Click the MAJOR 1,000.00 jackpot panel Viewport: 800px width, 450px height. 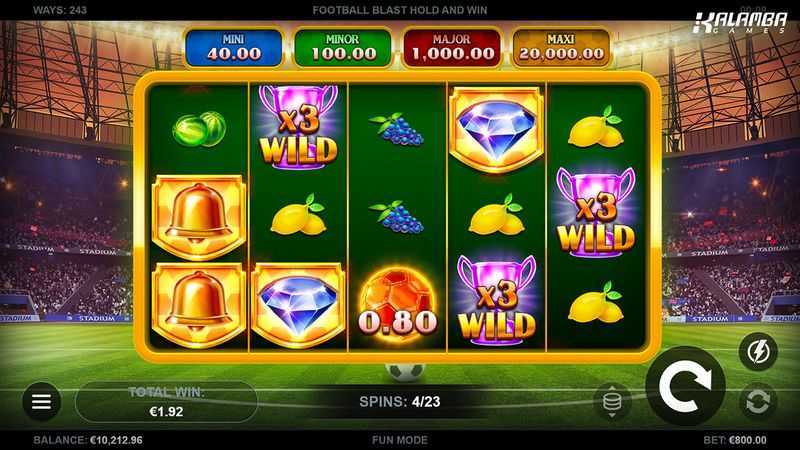click(x=453, y=48)
